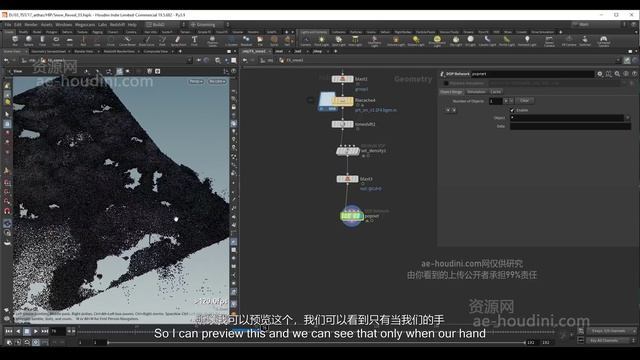Select the Curve Bezier shelf tool
Image resolution: width=640 pixels, height=360 pixels.
tap(127, 41)
